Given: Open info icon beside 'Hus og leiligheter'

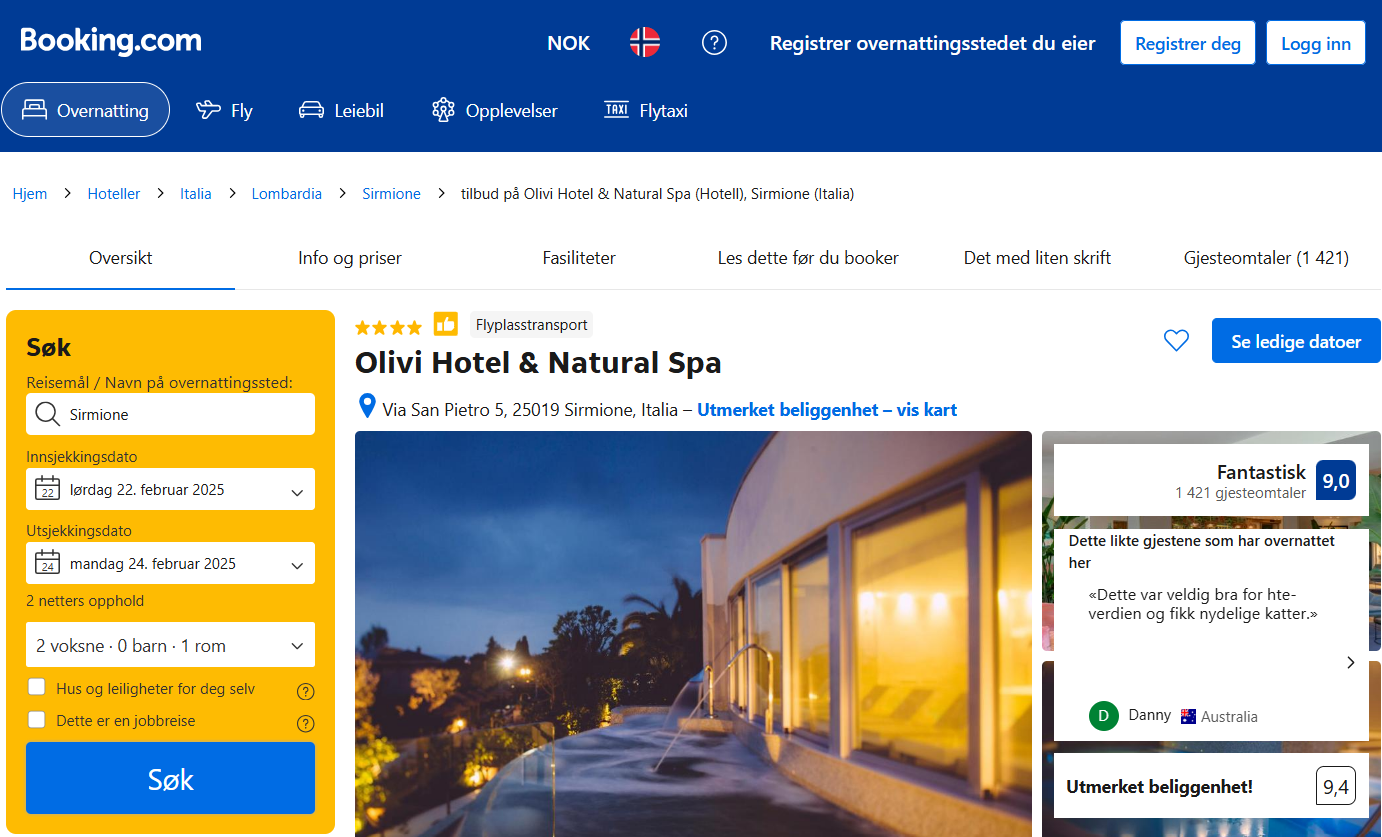Looking at the screenshot, I should click(x=306, y=691).
